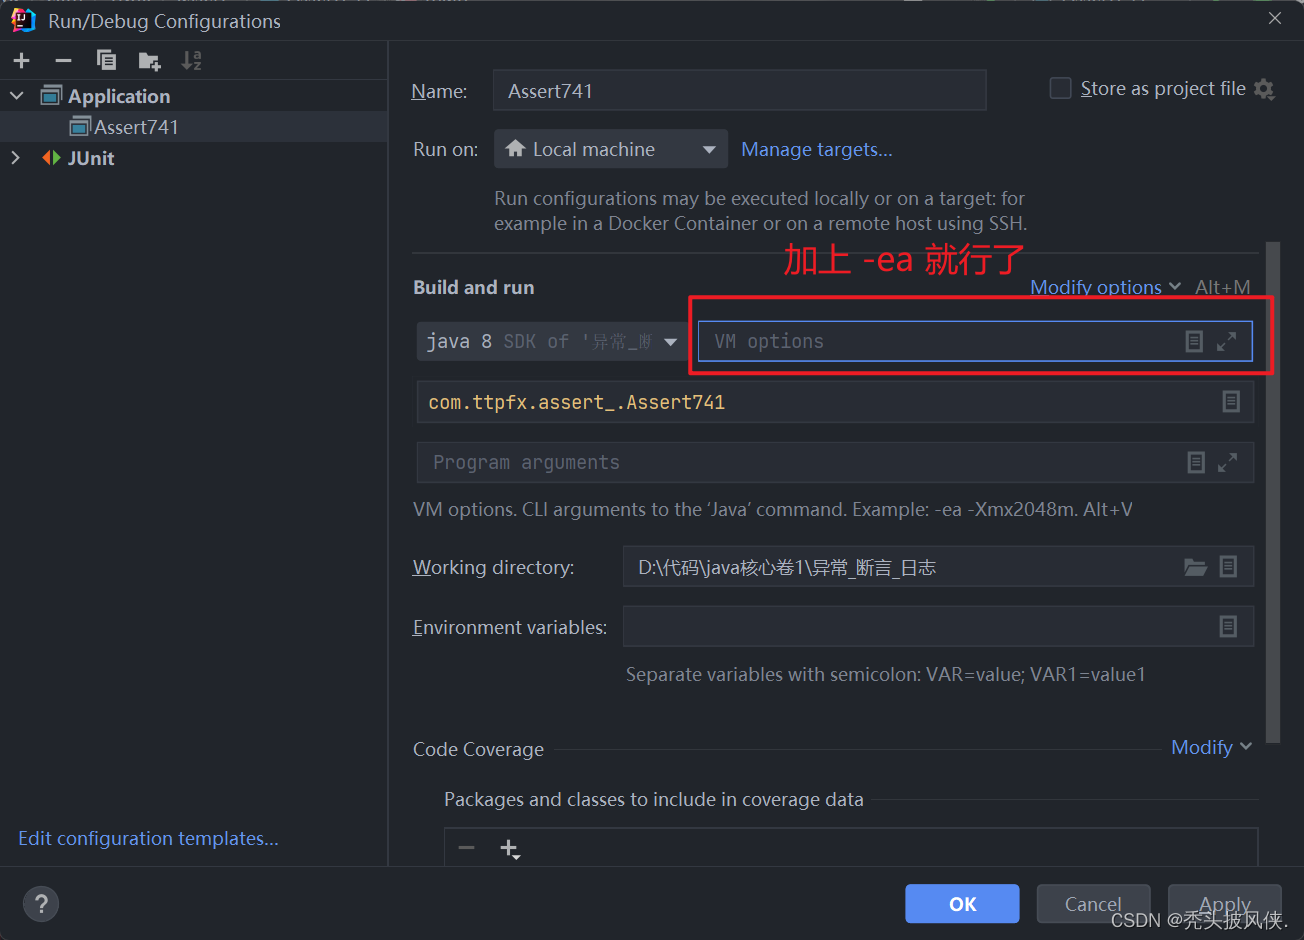Add coverage package or class
1304x940 pixels.
(510, 848)
